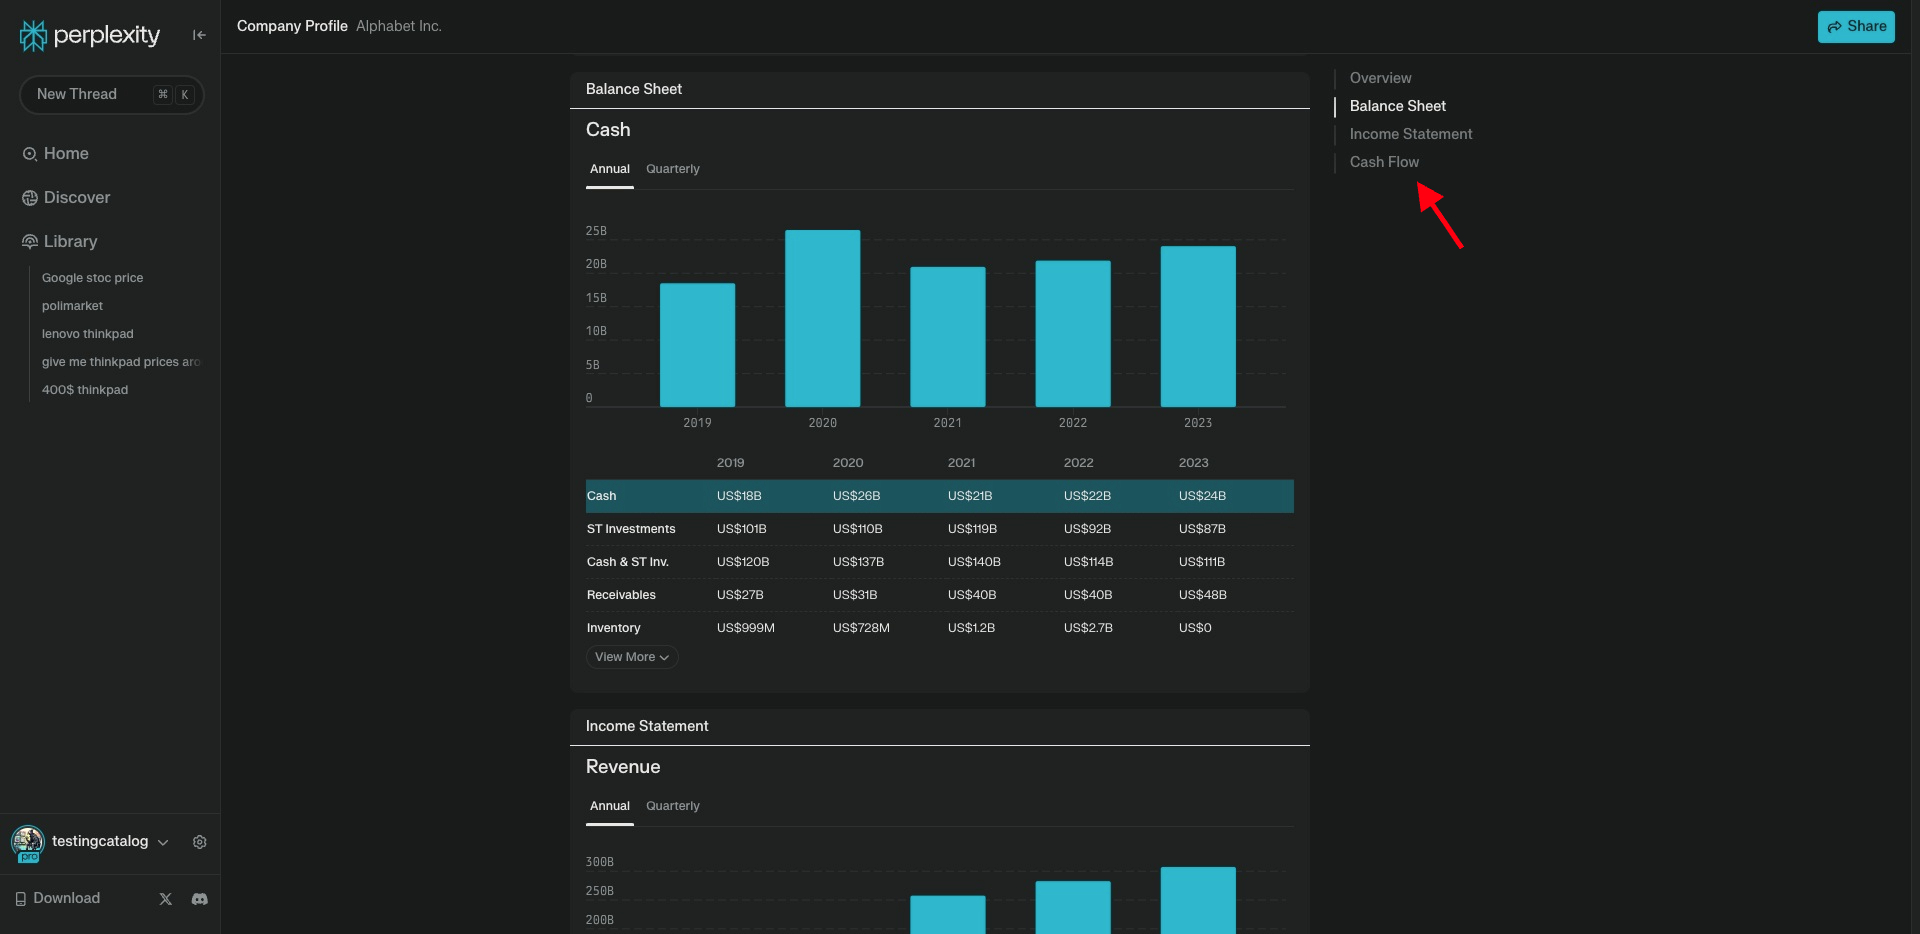Click the Download phone icon

[21, 899]
